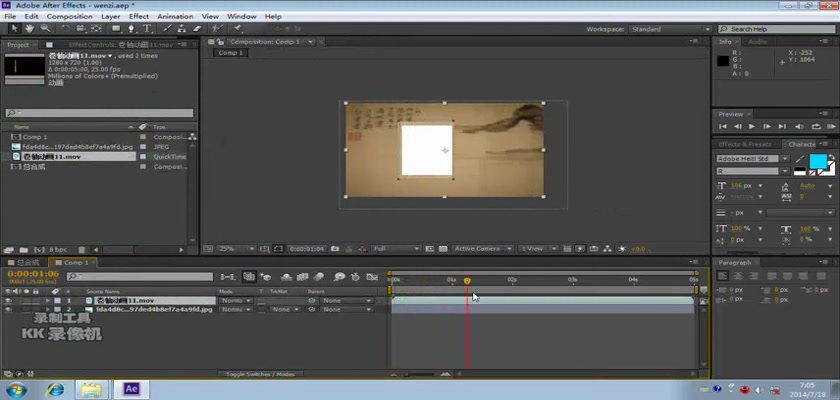Screen dimensions: 840x400
Task: Toggle hide shy layers switch in timeline
Action: coord(287,277)
